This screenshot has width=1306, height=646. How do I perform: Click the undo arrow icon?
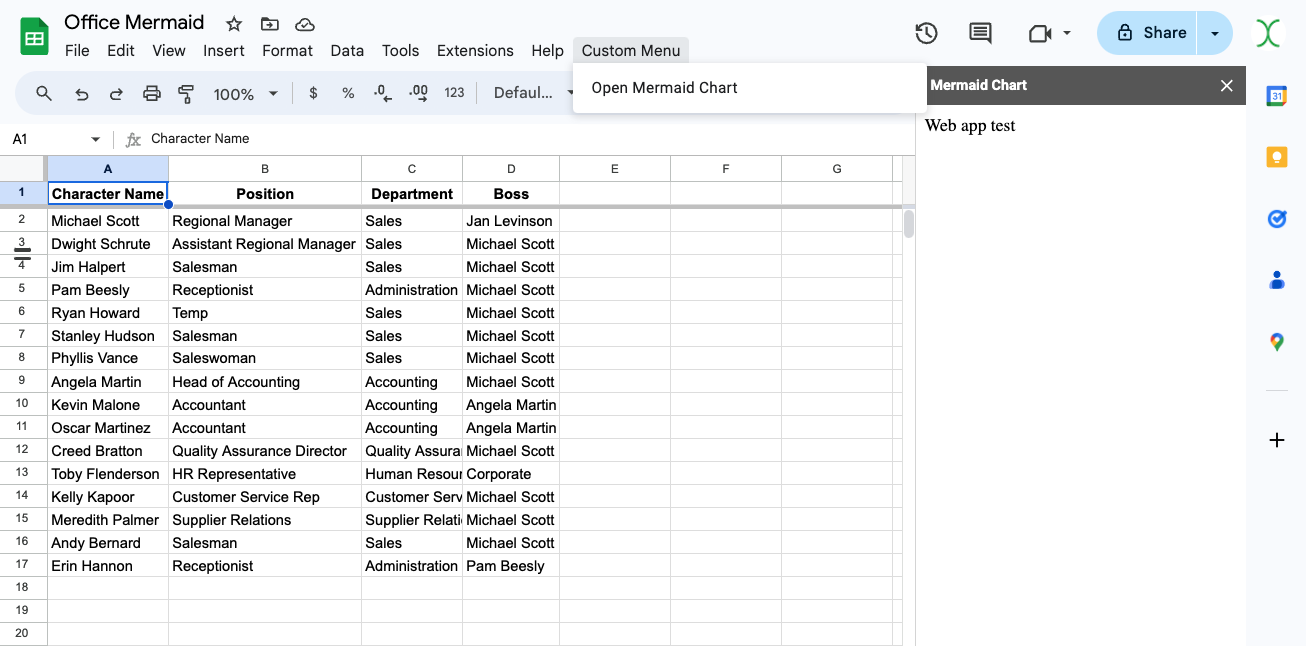tap(82, 93)
